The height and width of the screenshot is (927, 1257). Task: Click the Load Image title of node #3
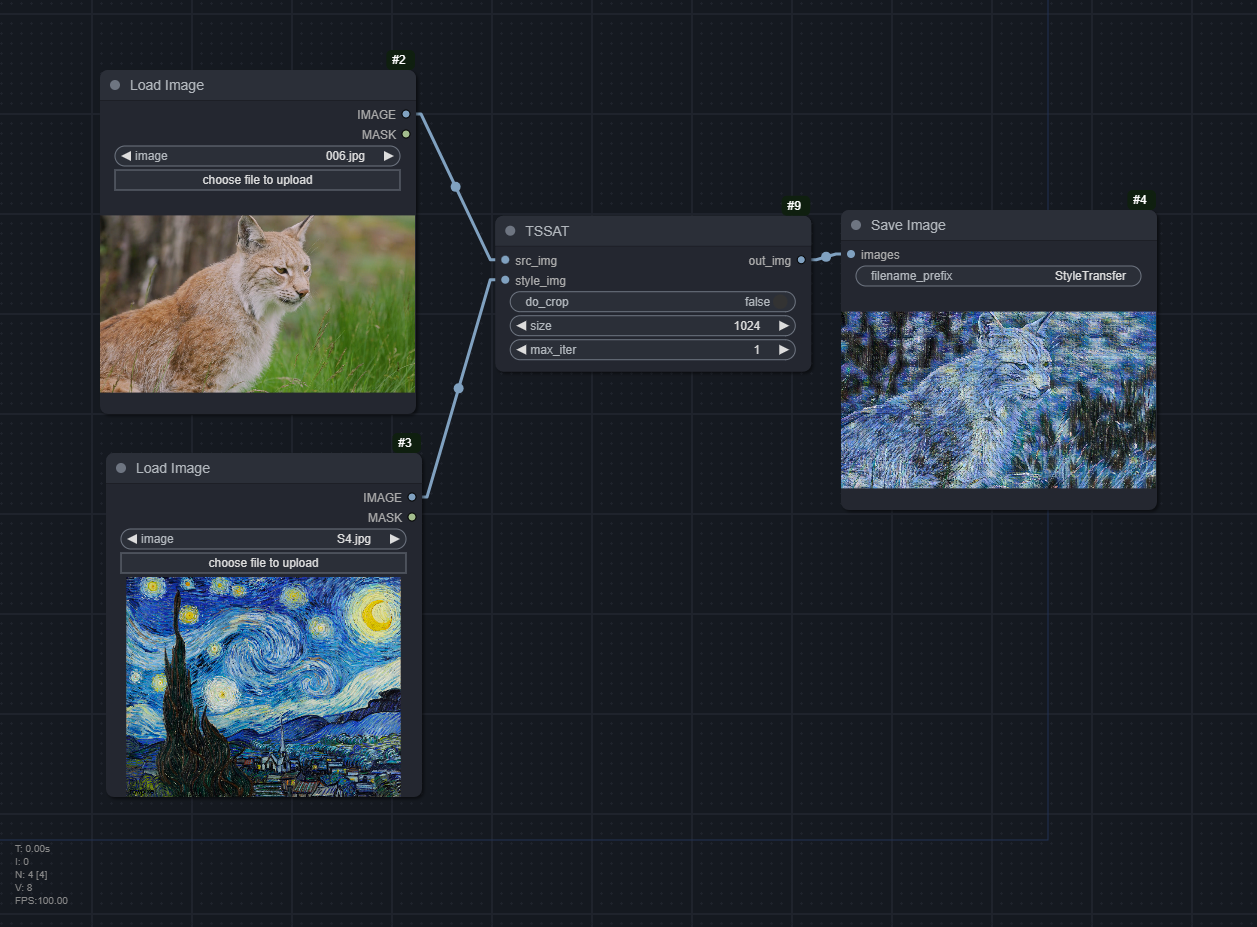(x=173, y=468)
